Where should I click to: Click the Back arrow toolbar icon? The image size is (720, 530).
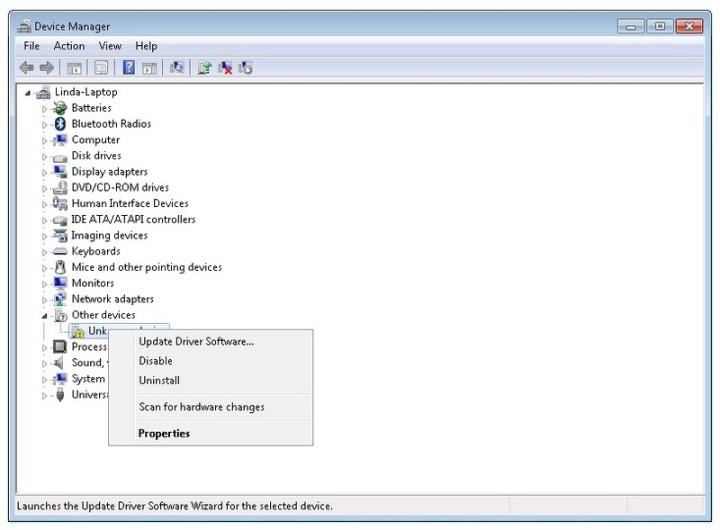pos(27,68)
